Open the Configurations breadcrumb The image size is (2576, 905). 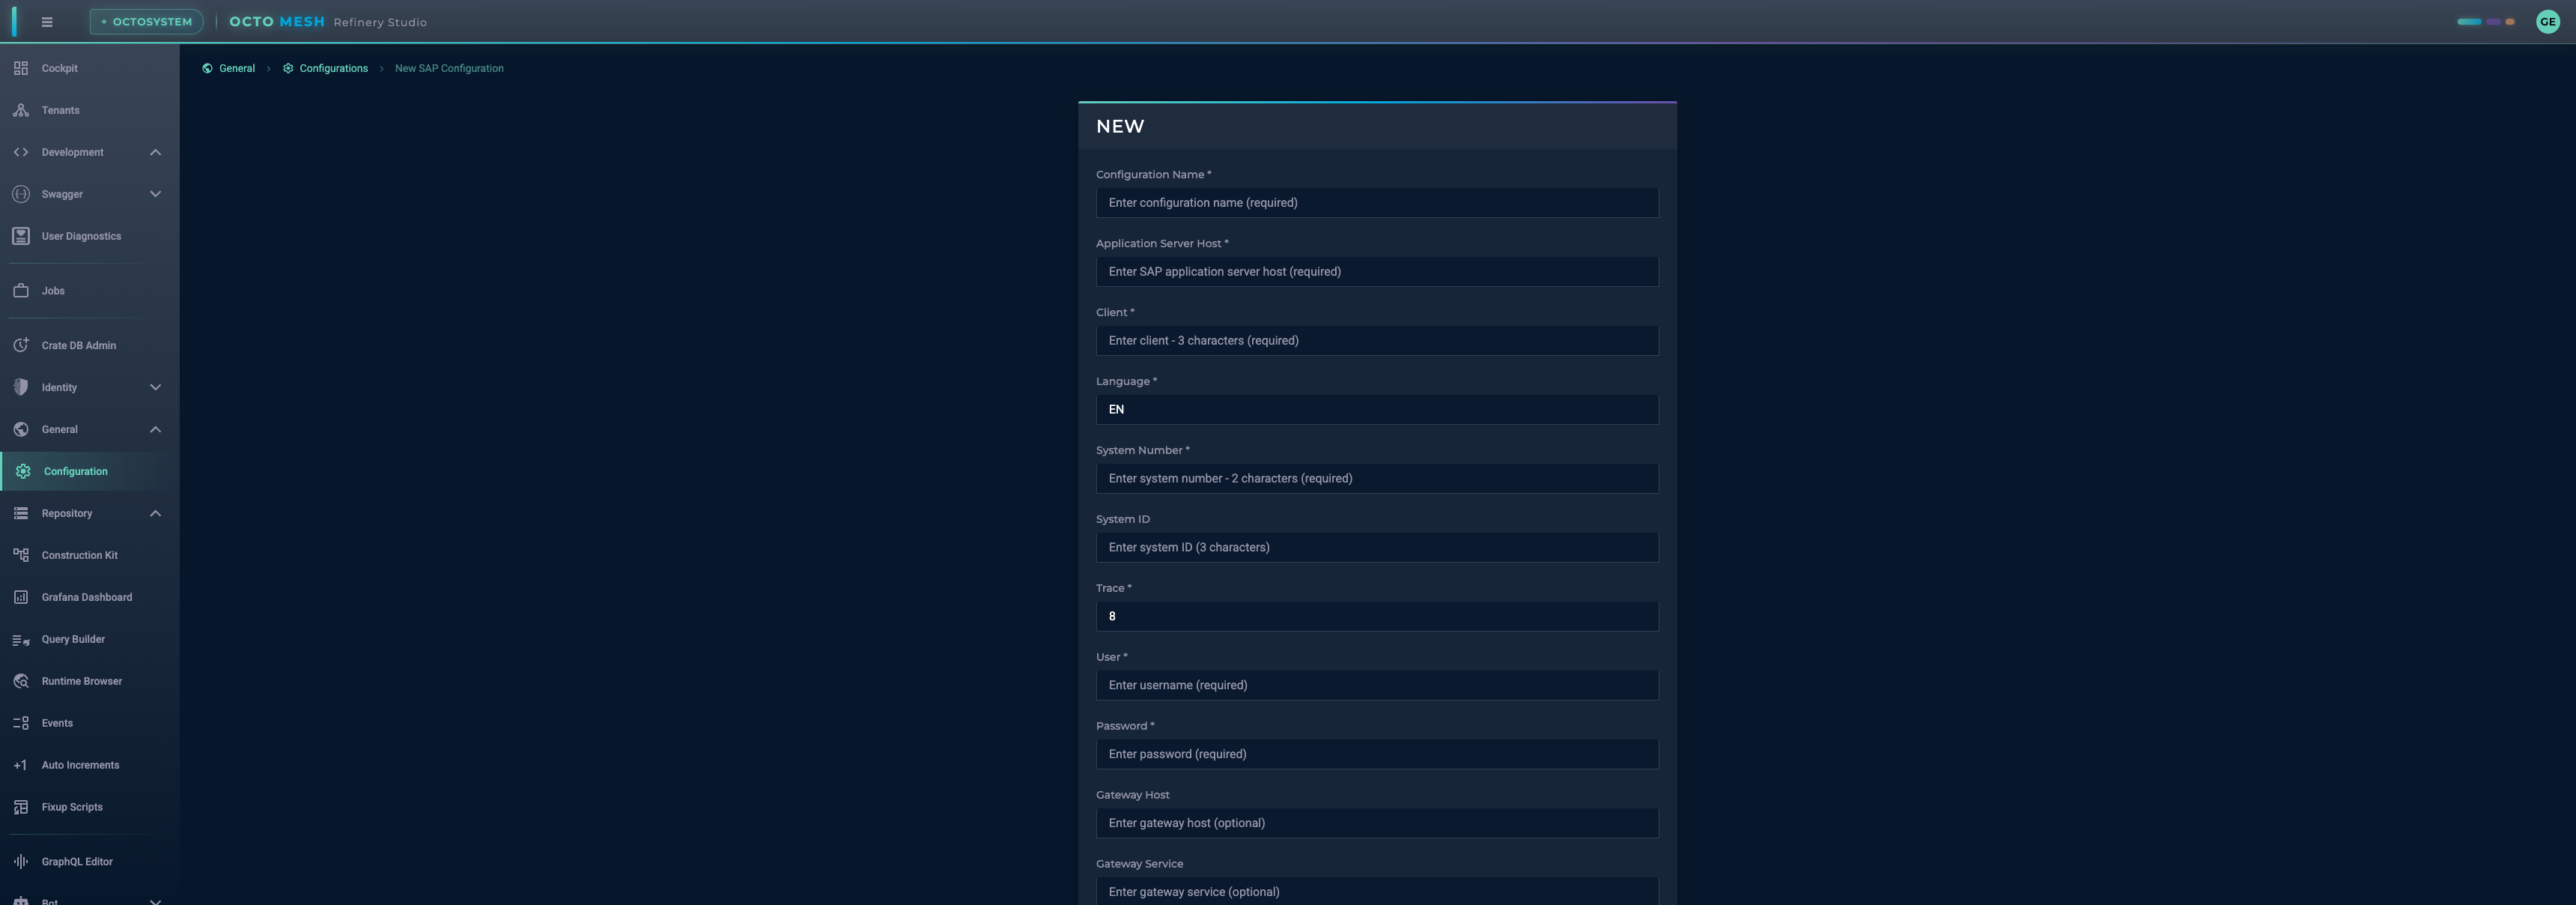(334, 68)
